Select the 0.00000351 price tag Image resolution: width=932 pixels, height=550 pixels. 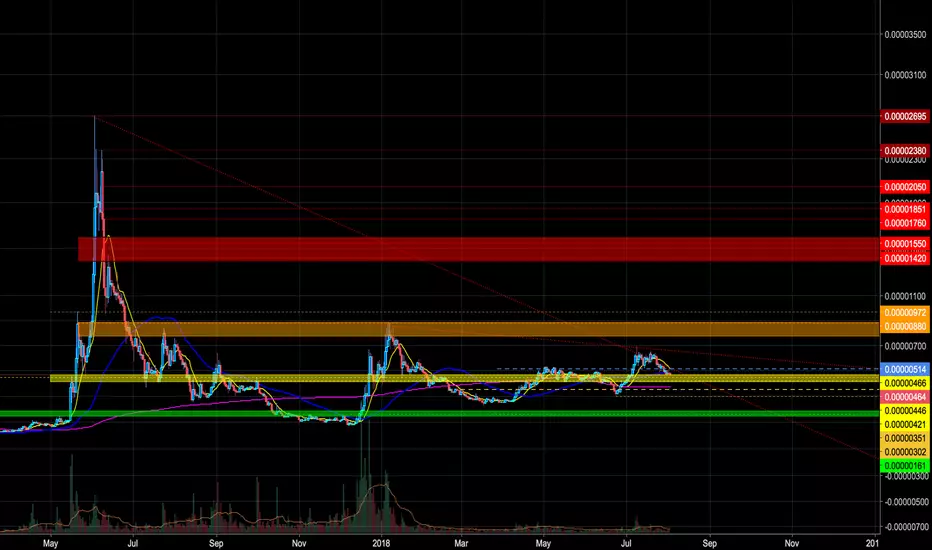coord(905,438)
